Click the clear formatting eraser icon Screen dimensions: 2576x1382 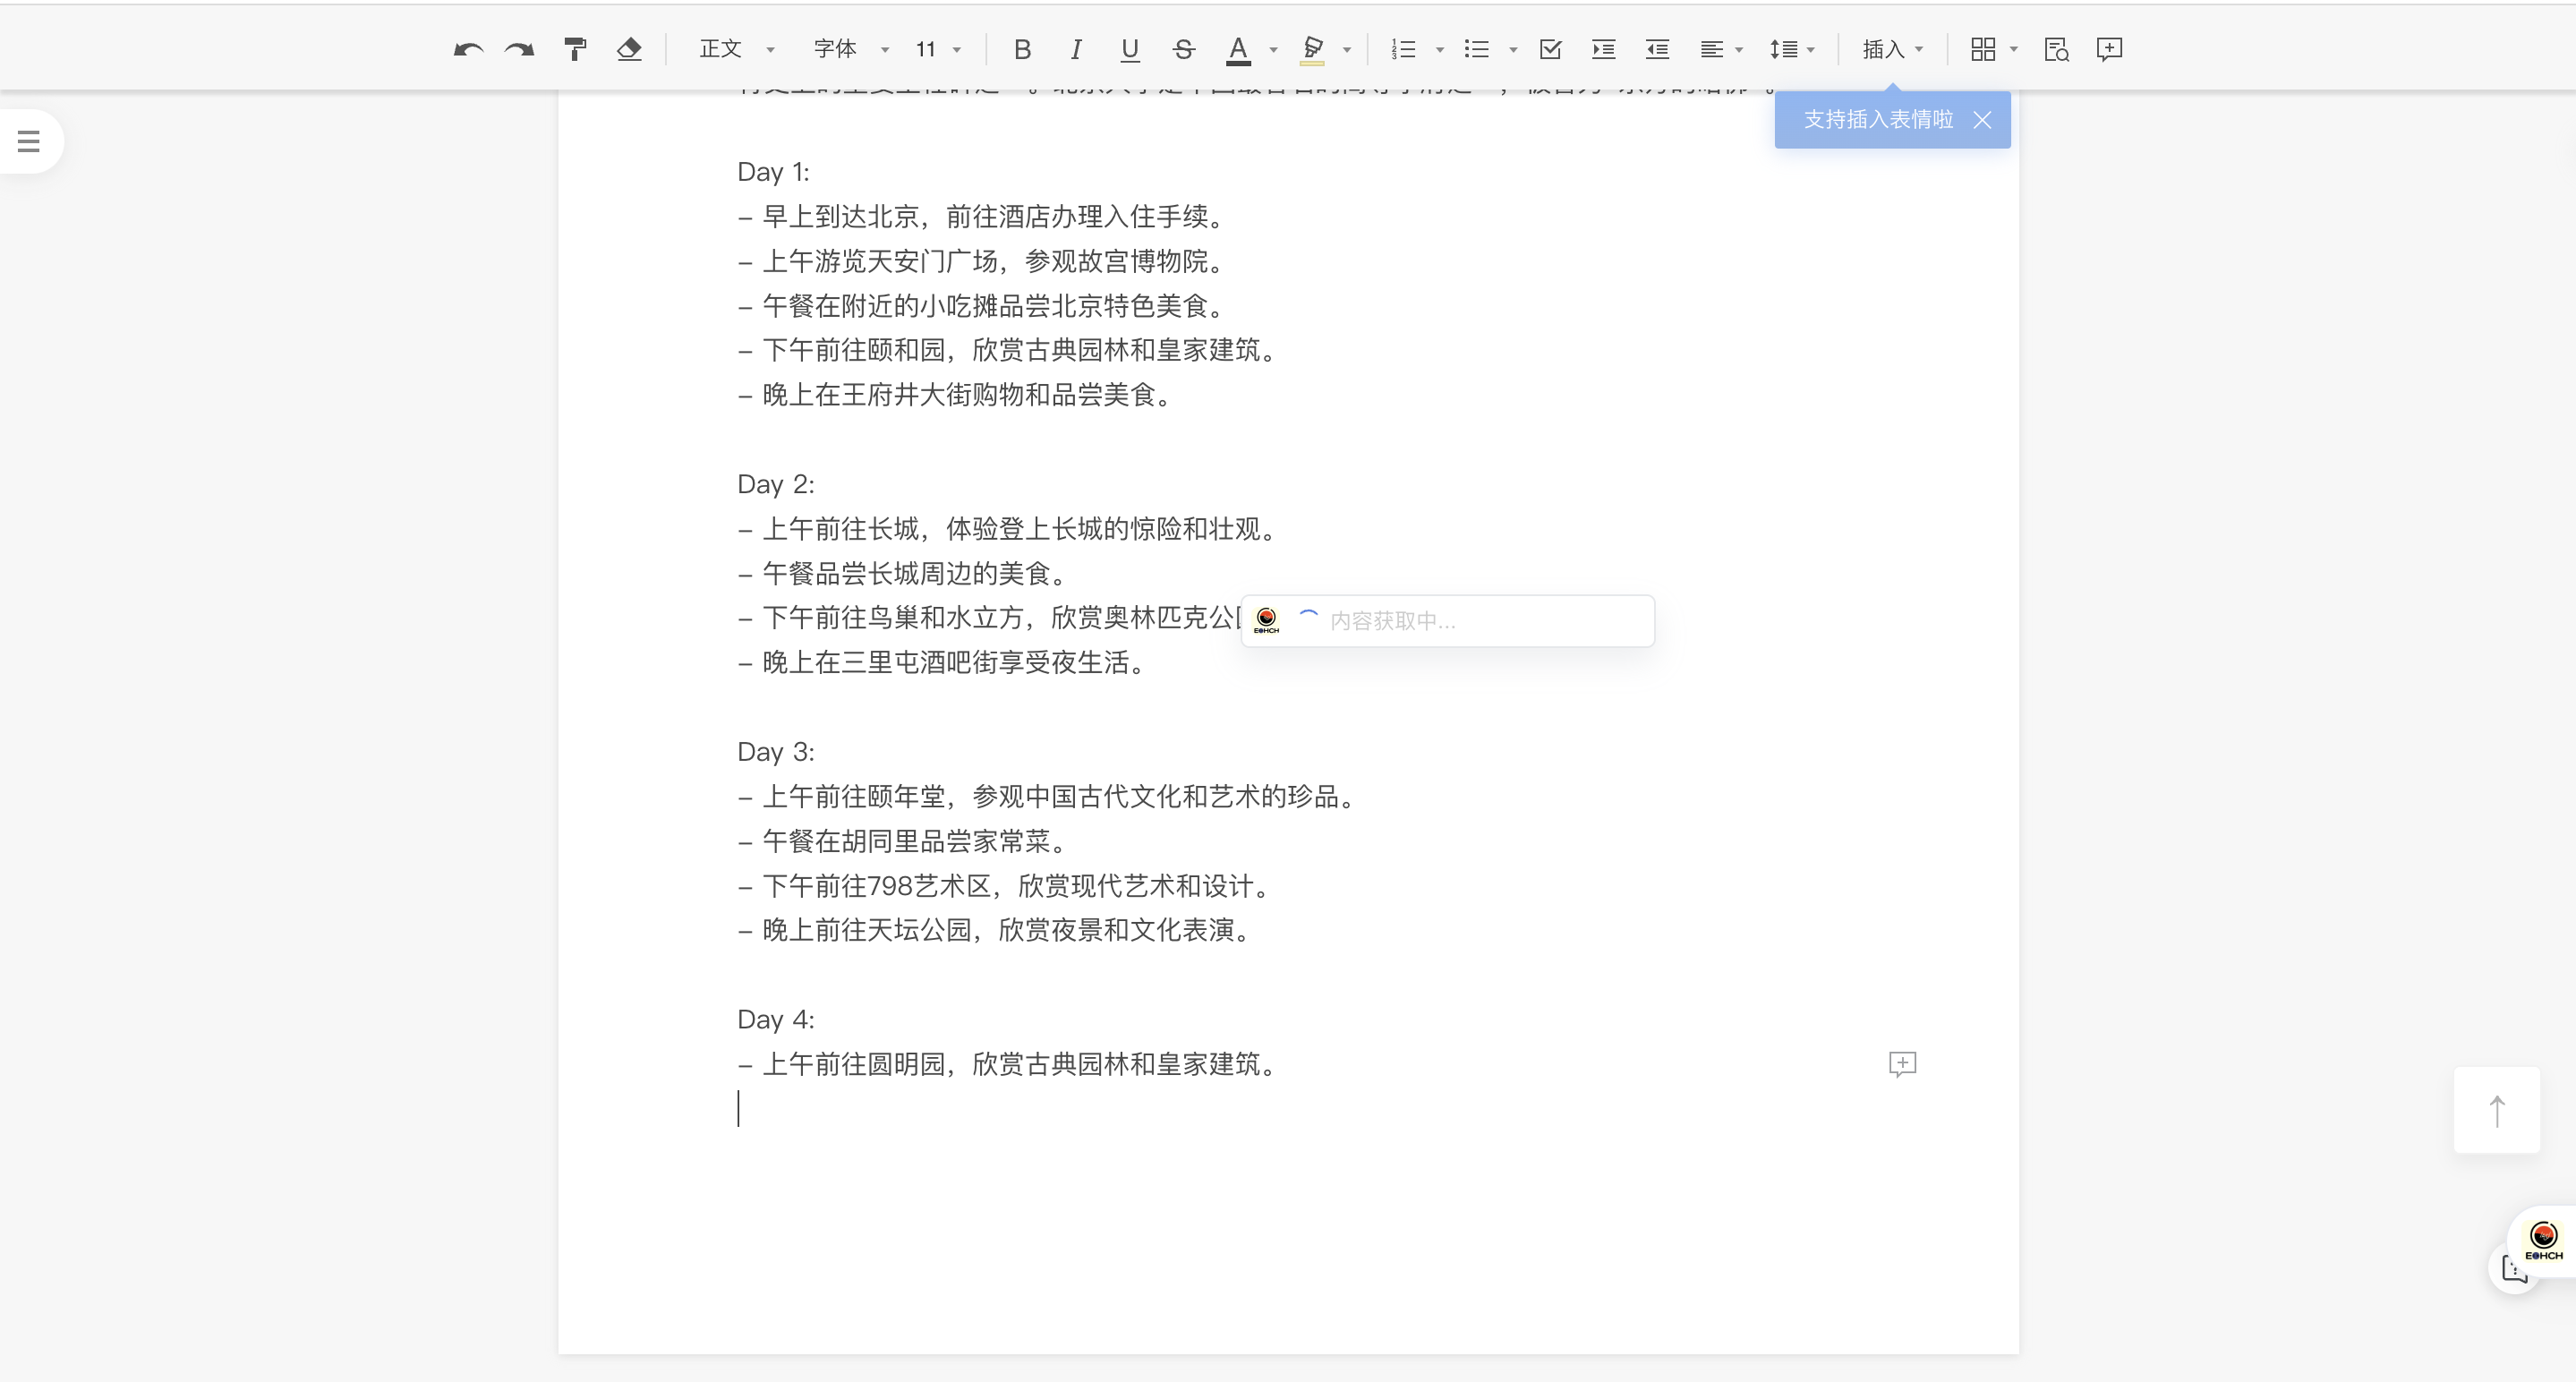629,49
